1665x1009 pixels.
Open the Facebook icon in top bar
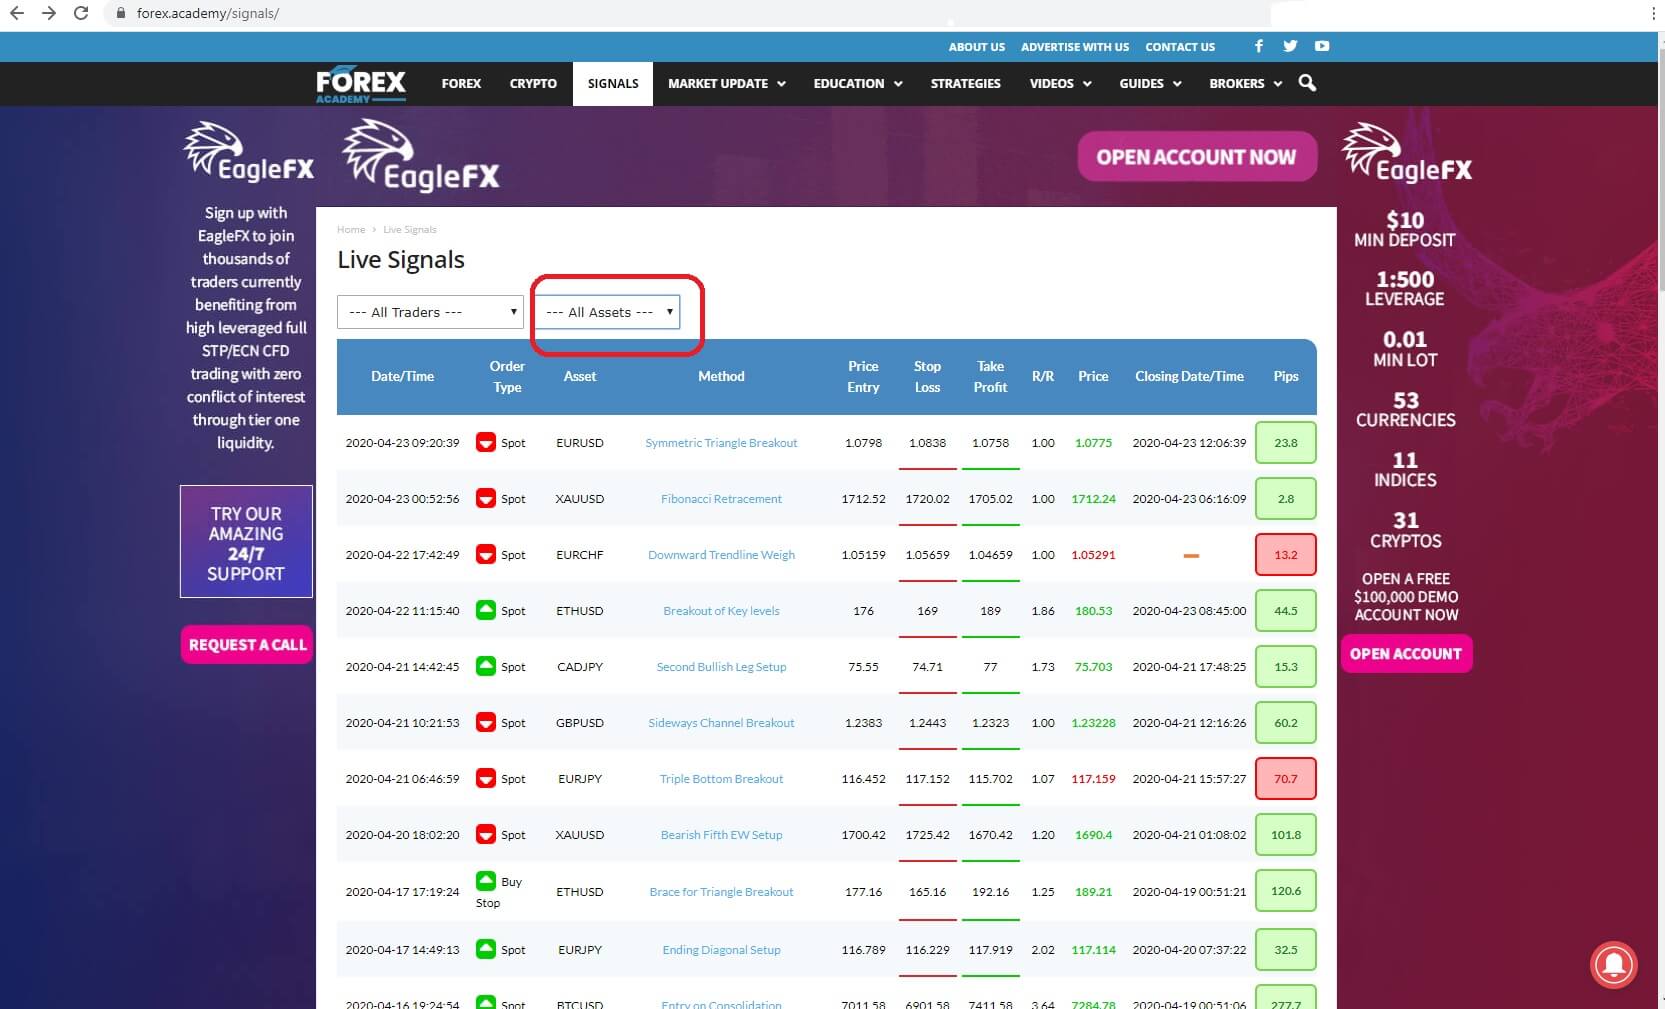1259,46
